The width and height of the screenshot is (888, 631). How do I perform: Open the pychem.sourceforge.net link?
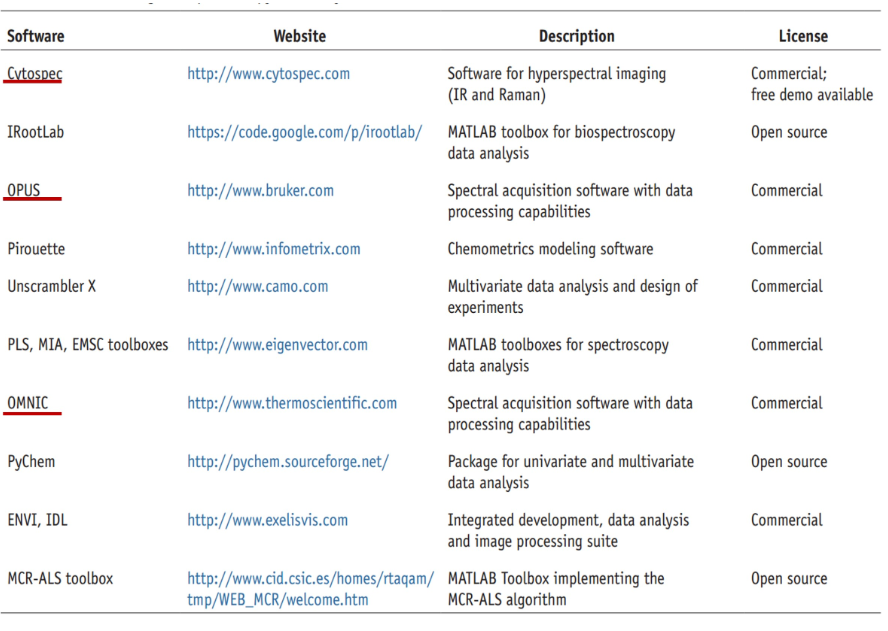(287, 462)
